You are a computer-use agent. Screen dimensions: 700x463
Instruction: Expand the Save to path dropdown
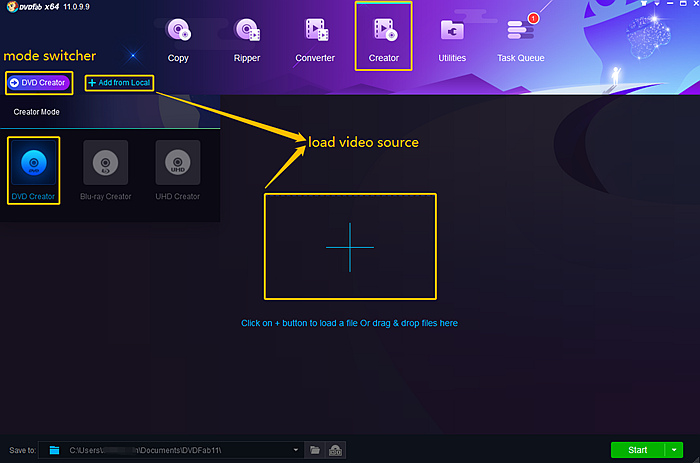[x=296, y=450]
